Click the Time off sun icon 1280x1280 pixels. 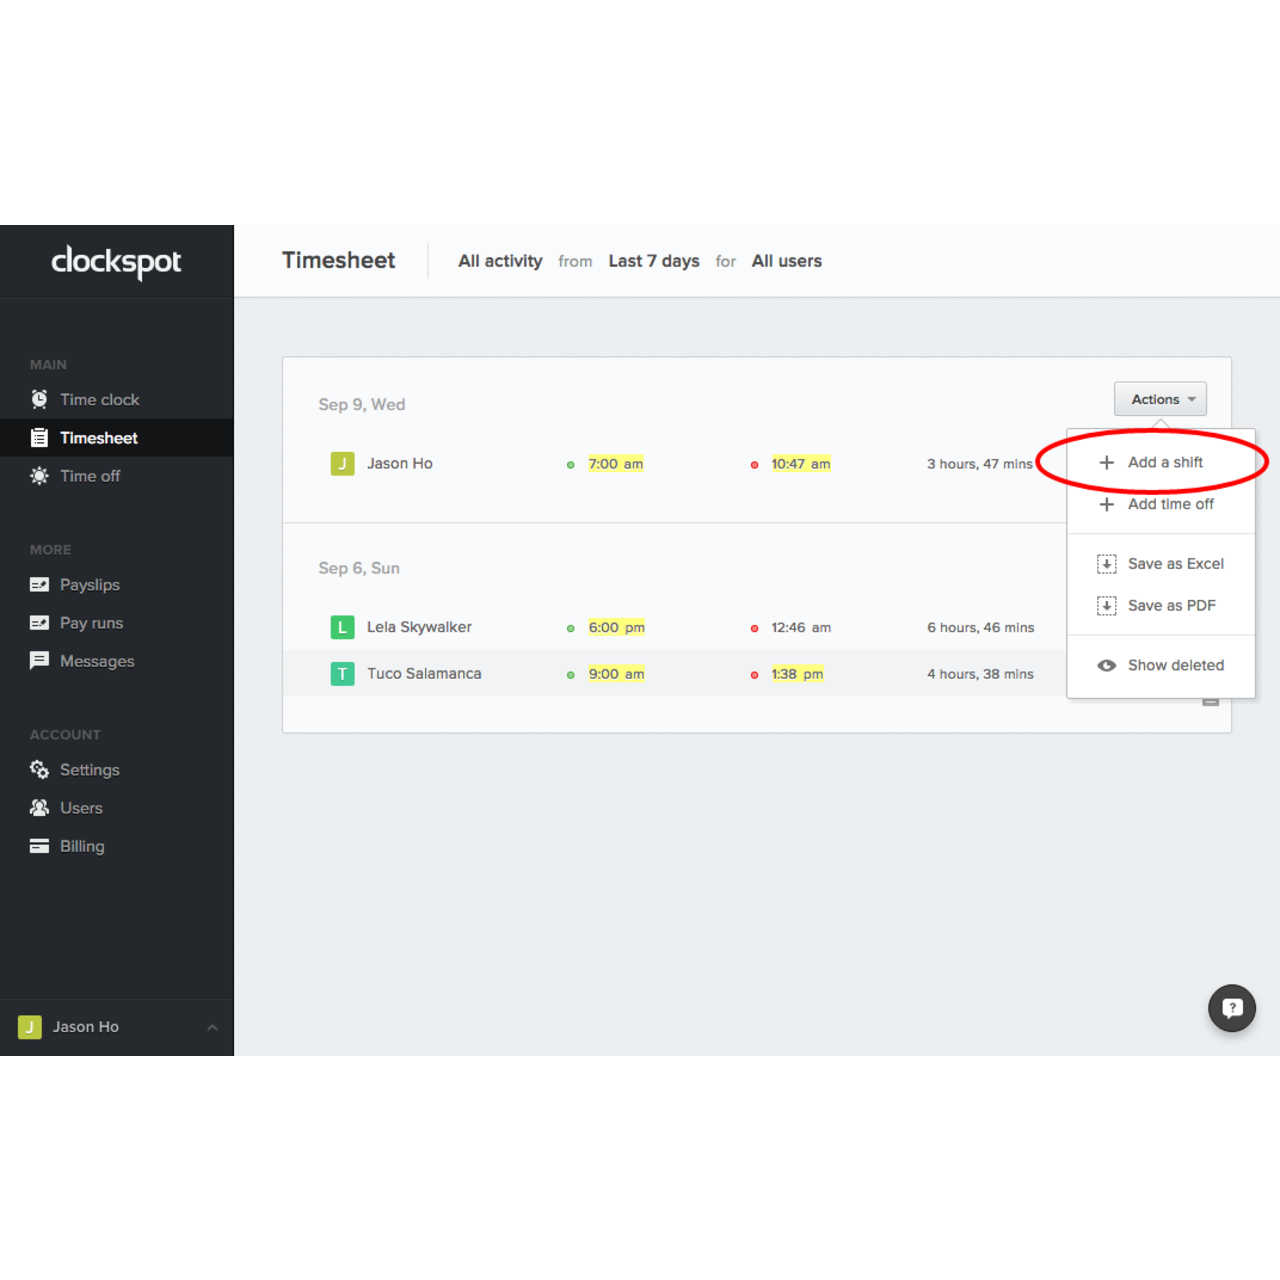coord(39,476)
